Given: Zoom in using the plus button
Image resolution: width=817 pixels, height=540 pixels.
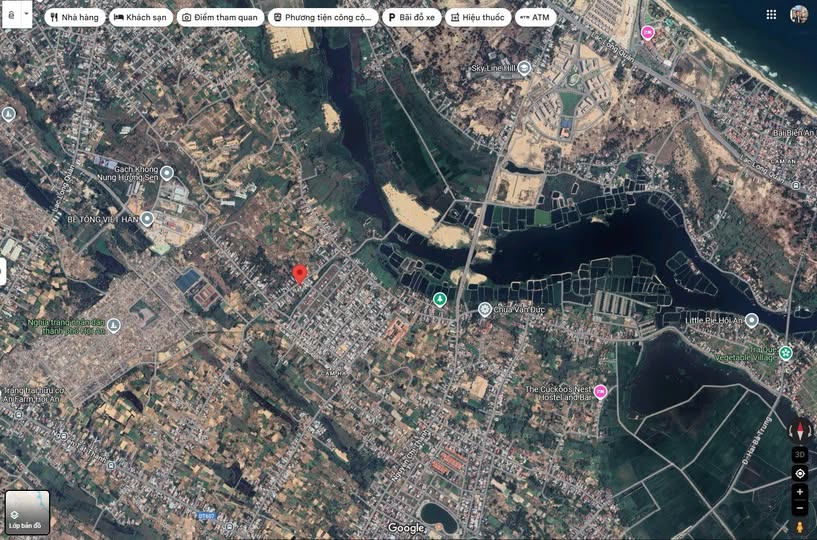Looking at the screenshot, I should (800, 492).
